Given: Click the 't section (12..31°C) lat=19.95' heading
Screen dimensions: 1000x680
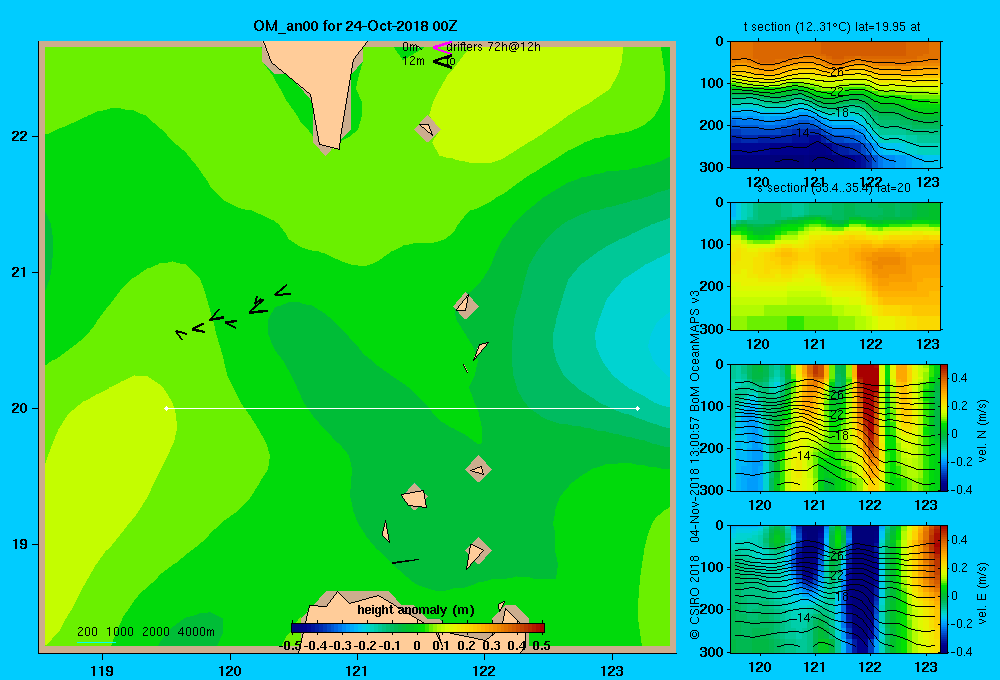Looking at the screenshot, I should tap(832, 27).
